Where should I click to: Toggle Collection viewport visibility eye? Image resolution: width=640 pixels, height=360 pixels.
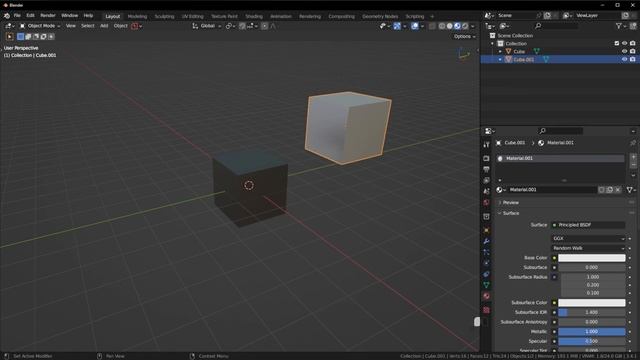(624, 43)
